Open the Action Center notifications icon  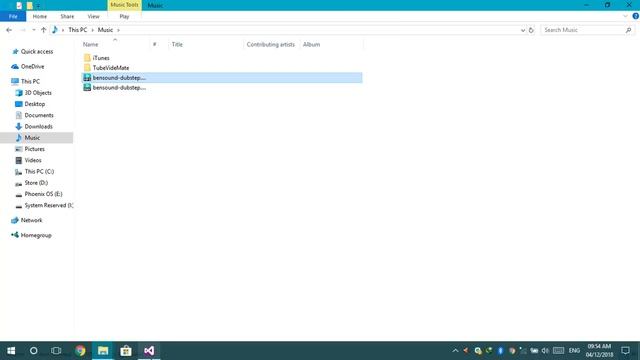pos(625,351)
